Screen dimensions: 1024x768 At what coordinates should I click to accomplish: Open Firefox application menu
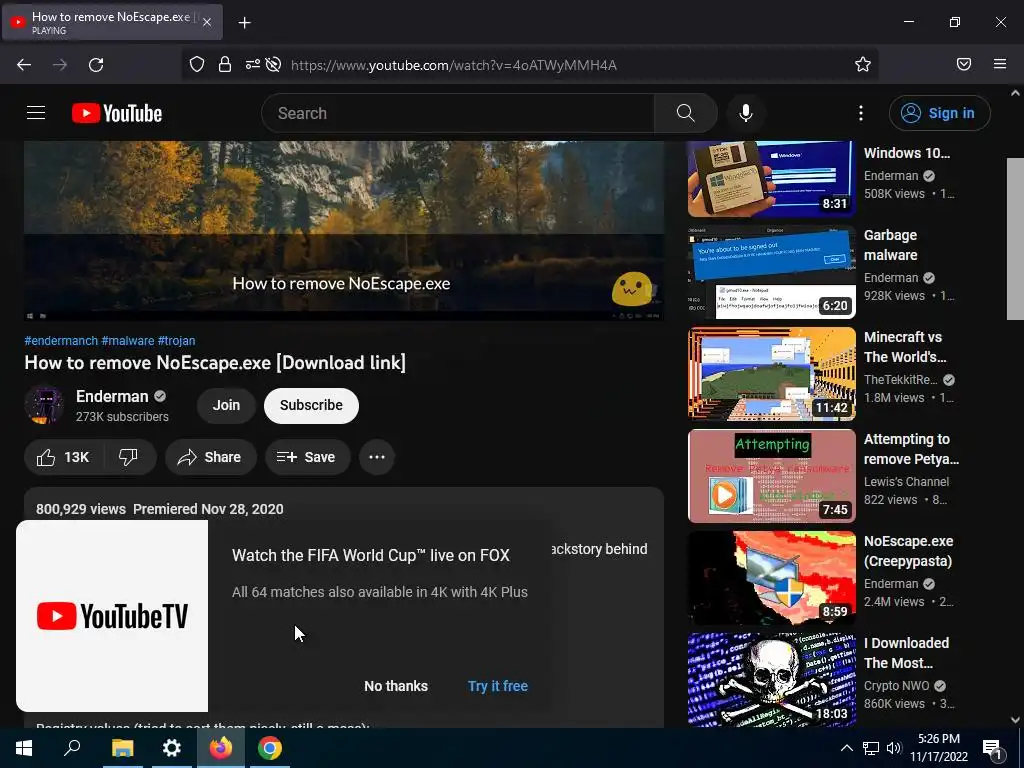999,64
